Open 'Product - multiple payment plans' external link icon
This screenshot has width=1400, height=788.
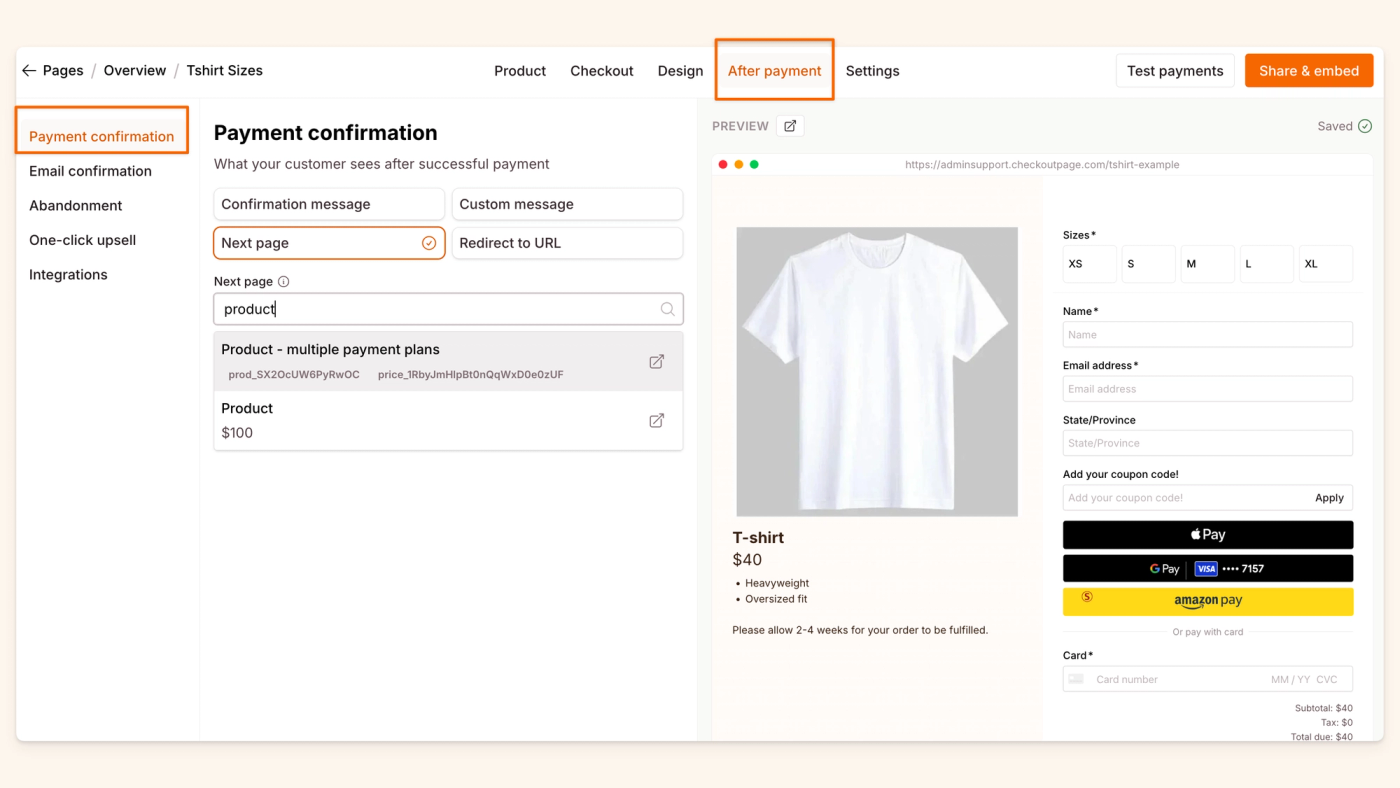click(x=656, y=361)
